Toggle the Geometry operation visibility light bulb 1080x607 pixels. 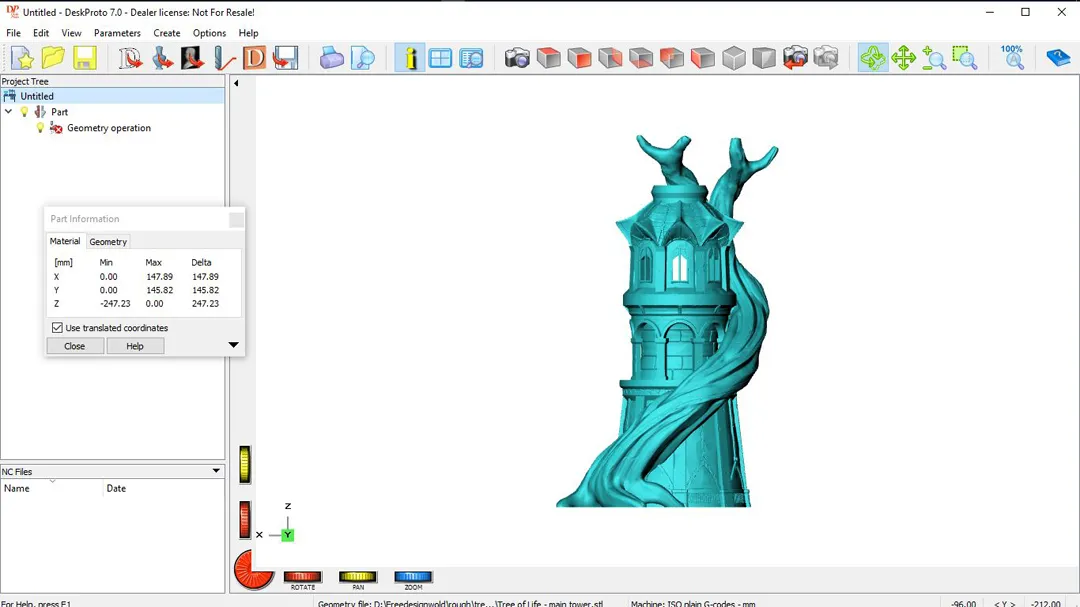(40, 128)
